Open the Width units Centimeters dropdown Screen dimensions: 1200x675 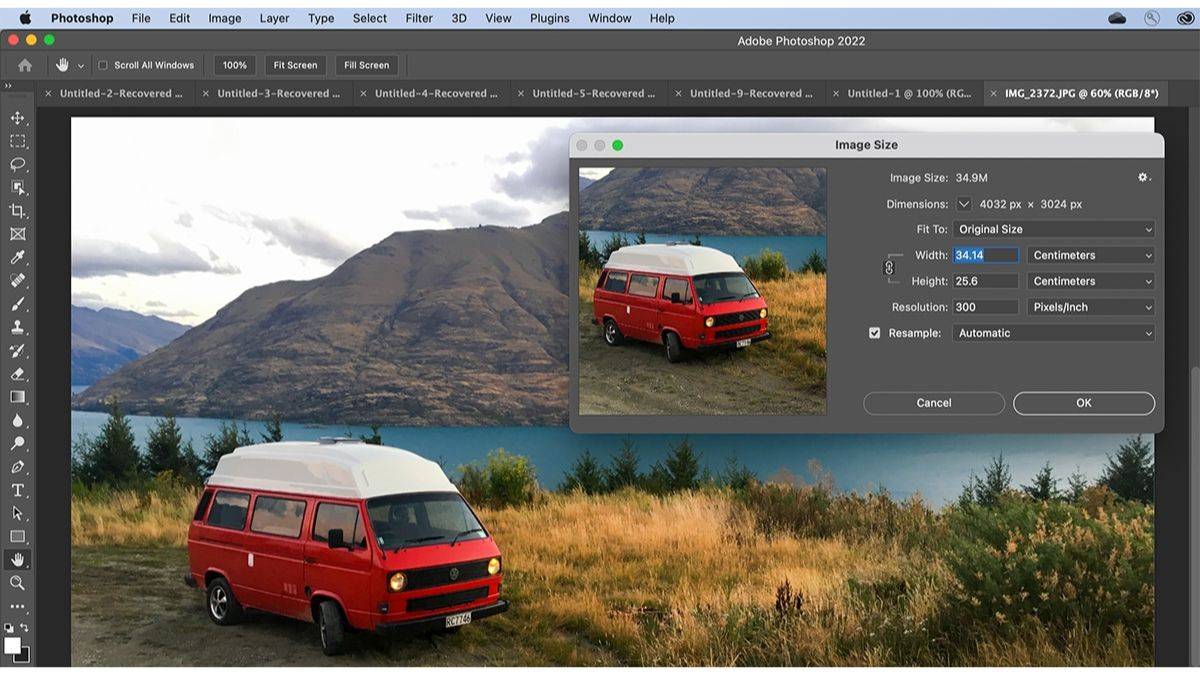[1091, 255]
